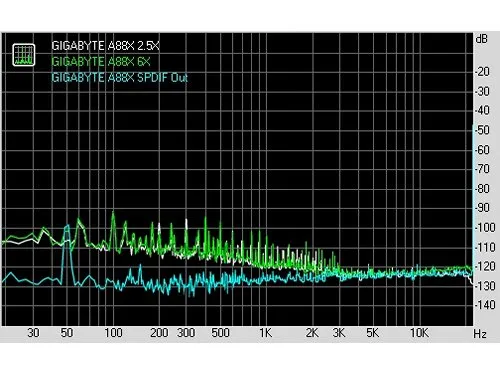Click the "2K" frequency axis label
This screenshot has width=500, height=375.
312,333
